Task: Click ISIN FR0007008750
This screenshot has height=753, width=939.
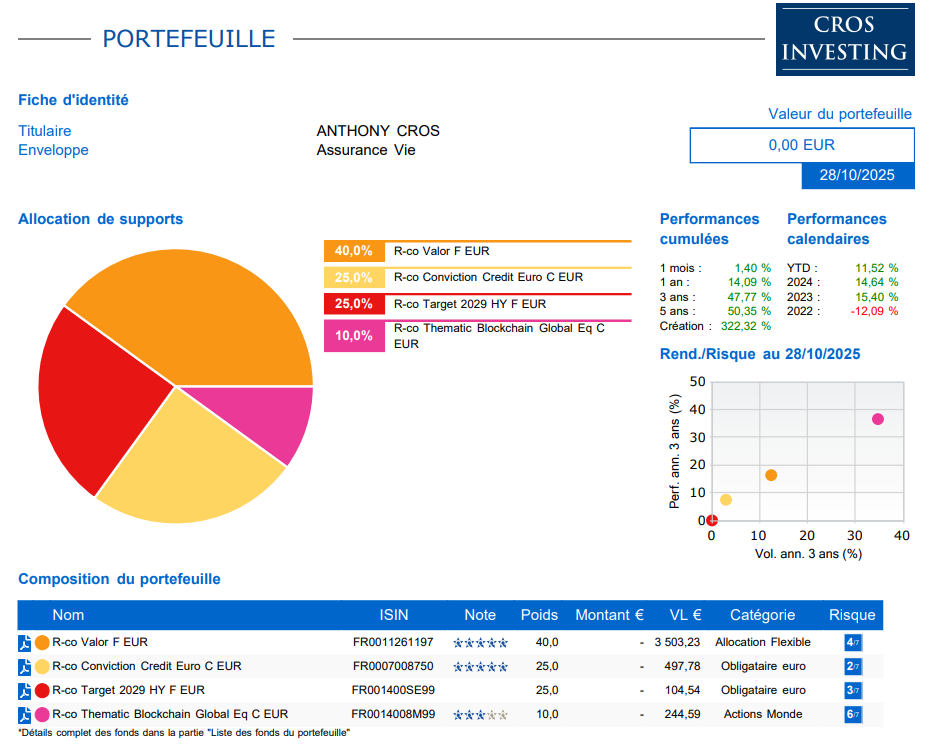Action: point(393,666)
